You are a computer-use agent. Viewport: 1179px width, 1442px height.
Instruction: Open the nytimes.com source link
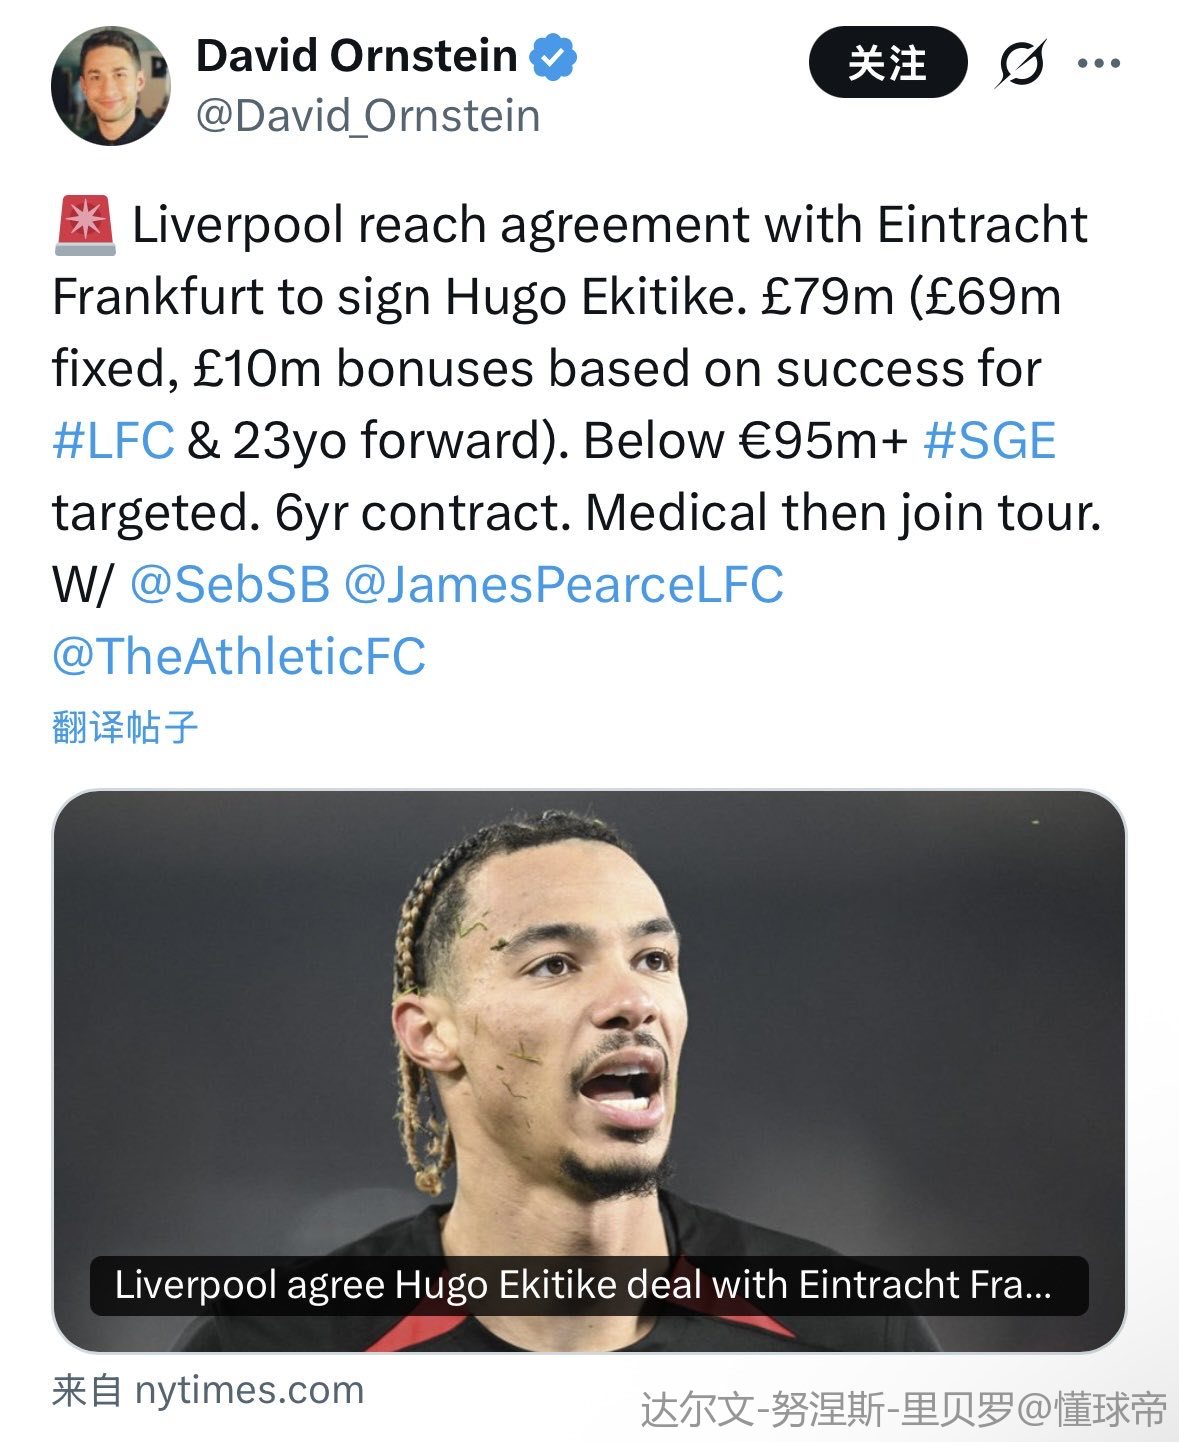click(249, 1390)
